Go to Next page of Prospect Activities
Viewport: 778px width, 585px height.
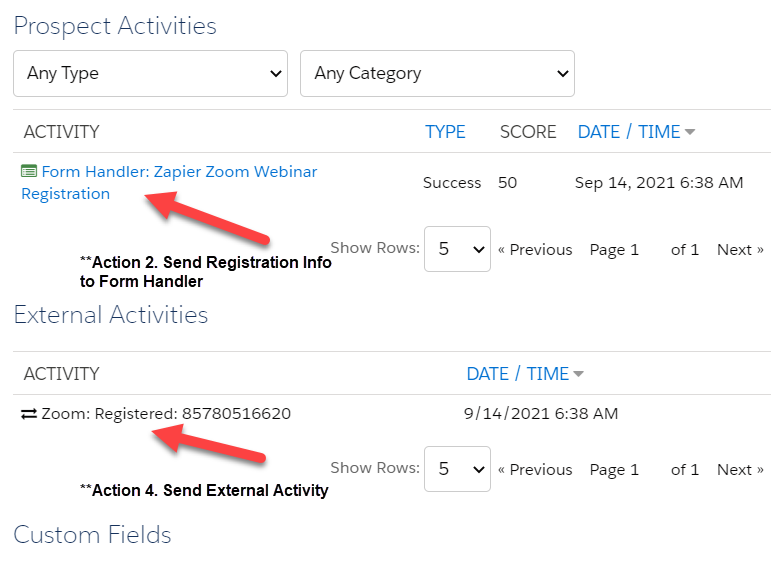click(740, 250)
